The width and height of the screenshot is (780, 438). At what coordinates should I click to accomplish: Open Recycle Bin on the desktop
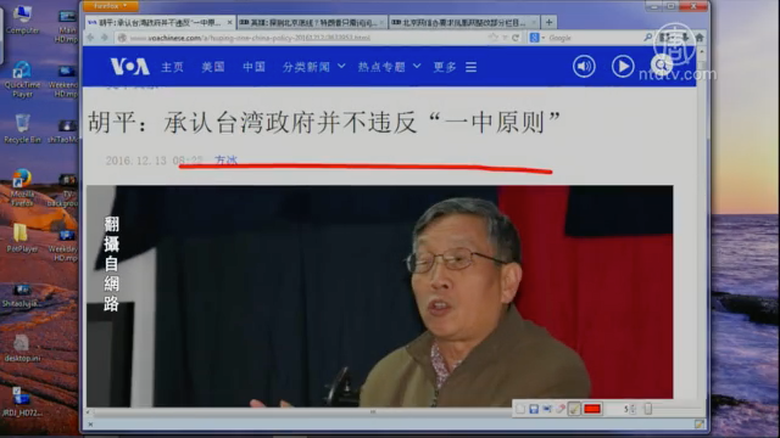click(x=22, y=128)
